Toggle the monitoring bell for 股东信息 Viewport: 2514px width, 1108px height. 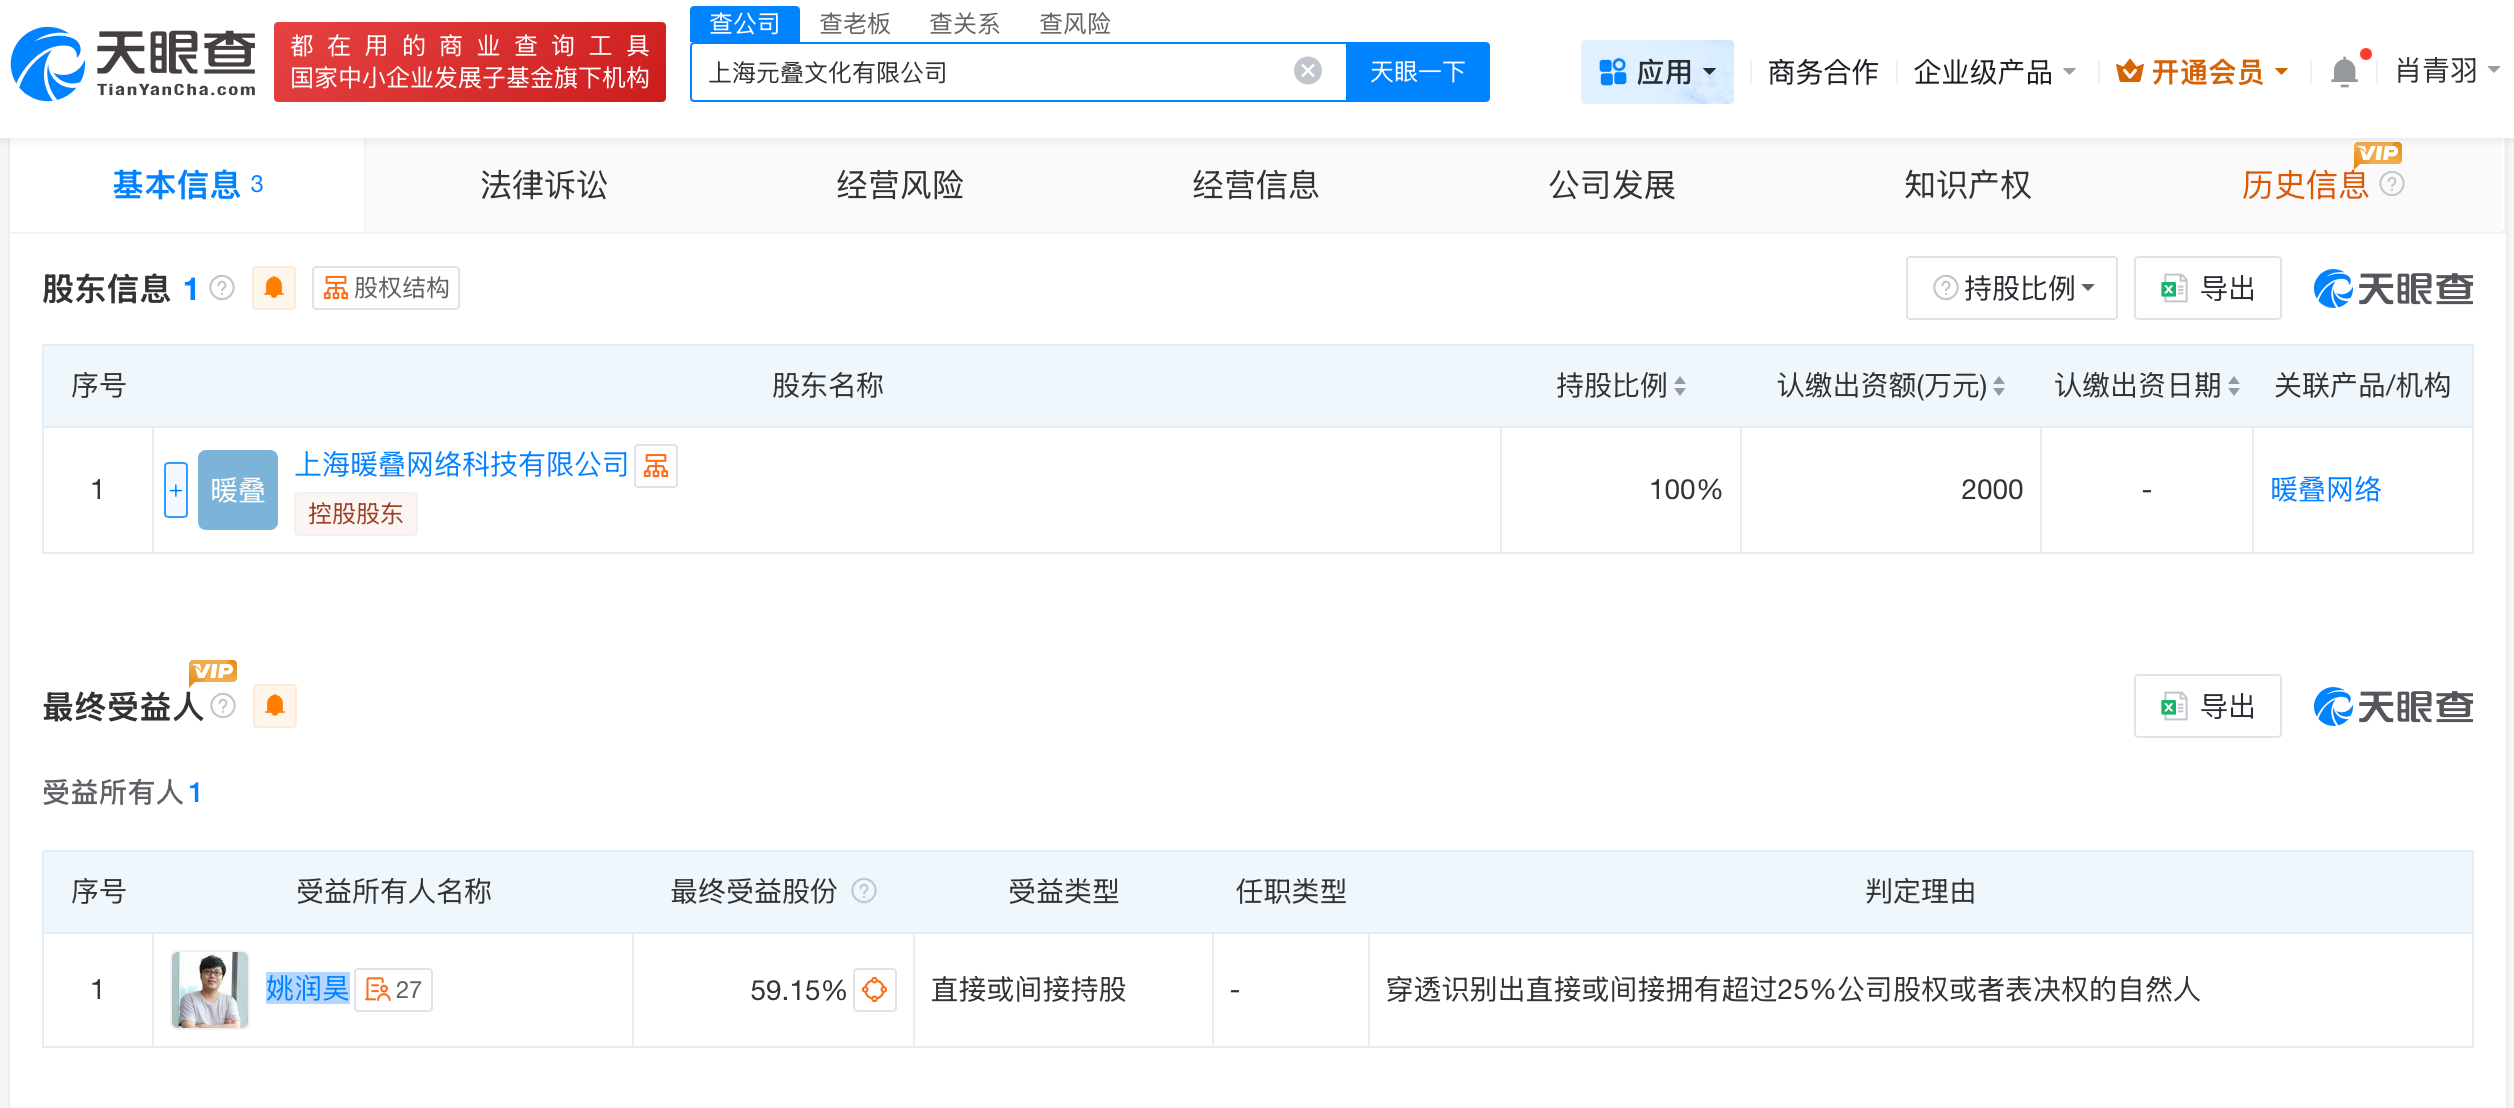pos(273,288)
